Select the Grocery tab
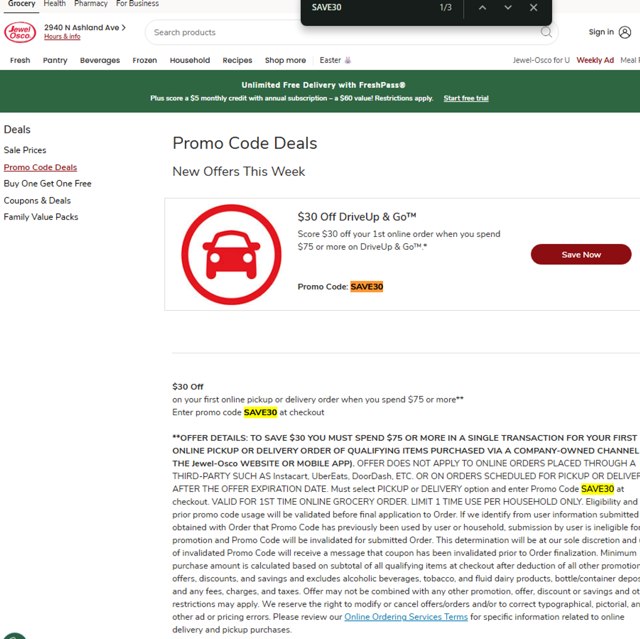640x639 pixels. (x=21, y=4)
